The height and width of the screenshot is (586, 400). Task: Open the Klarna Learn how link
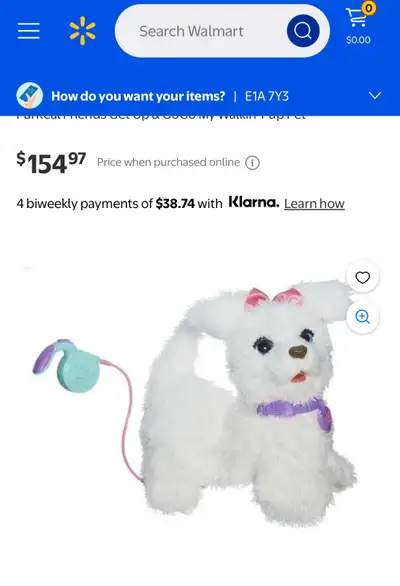coord(314,204)
